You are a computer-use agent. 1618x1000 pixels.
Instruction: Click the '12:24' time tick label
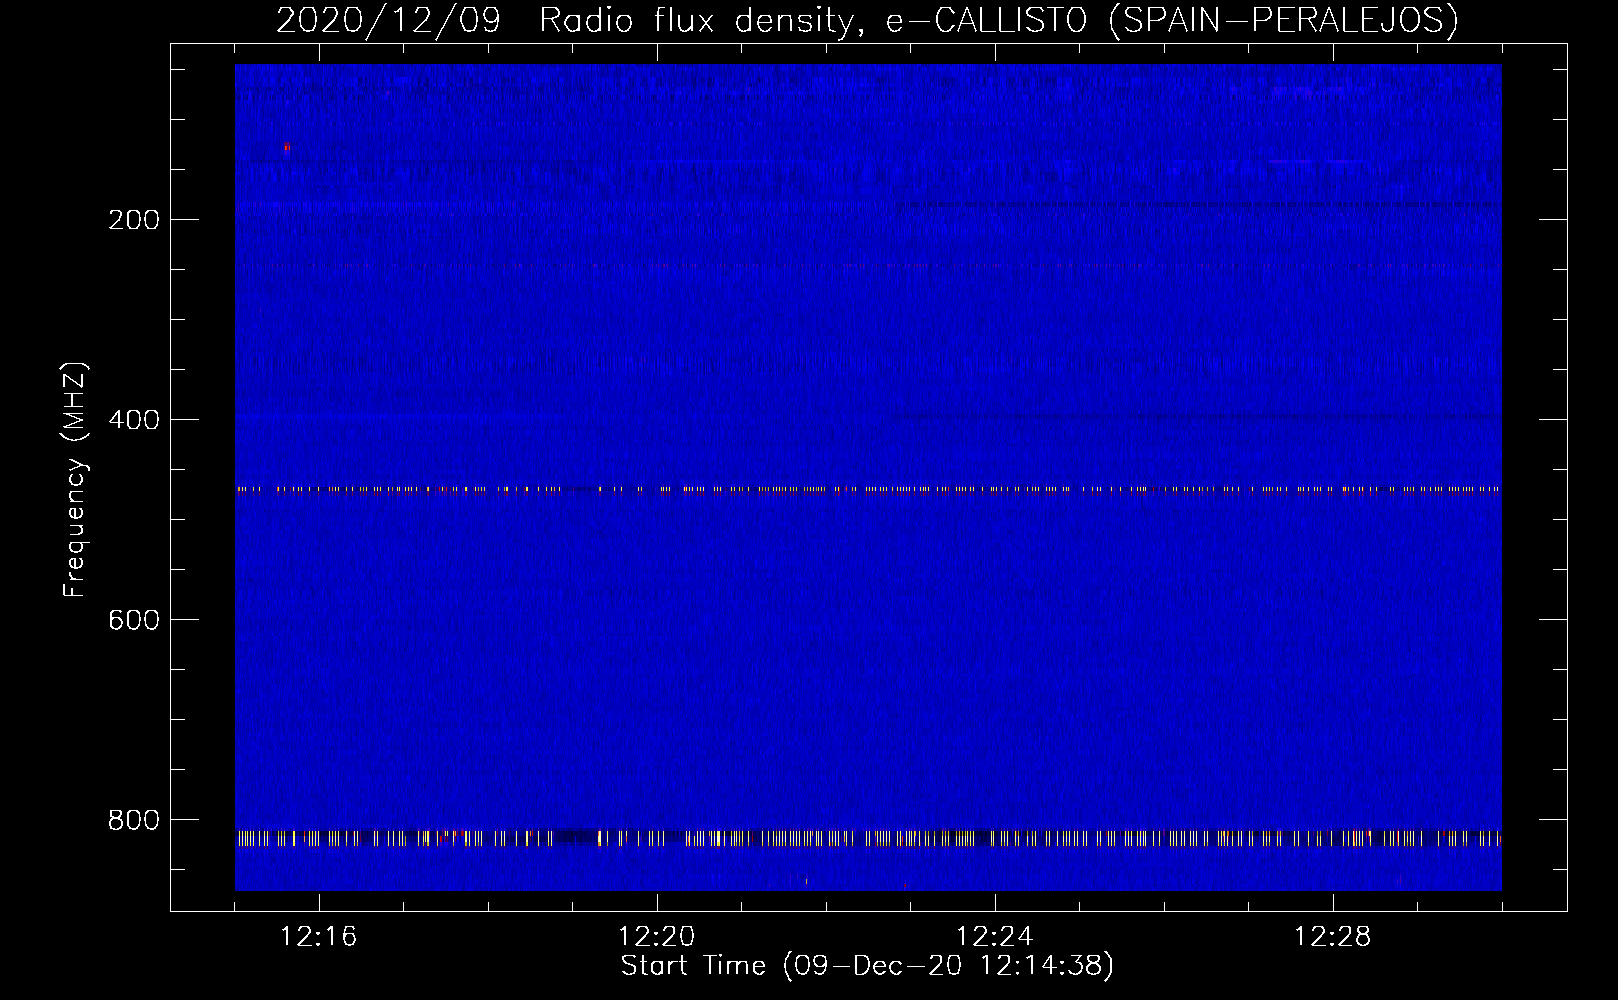point(995,937)
